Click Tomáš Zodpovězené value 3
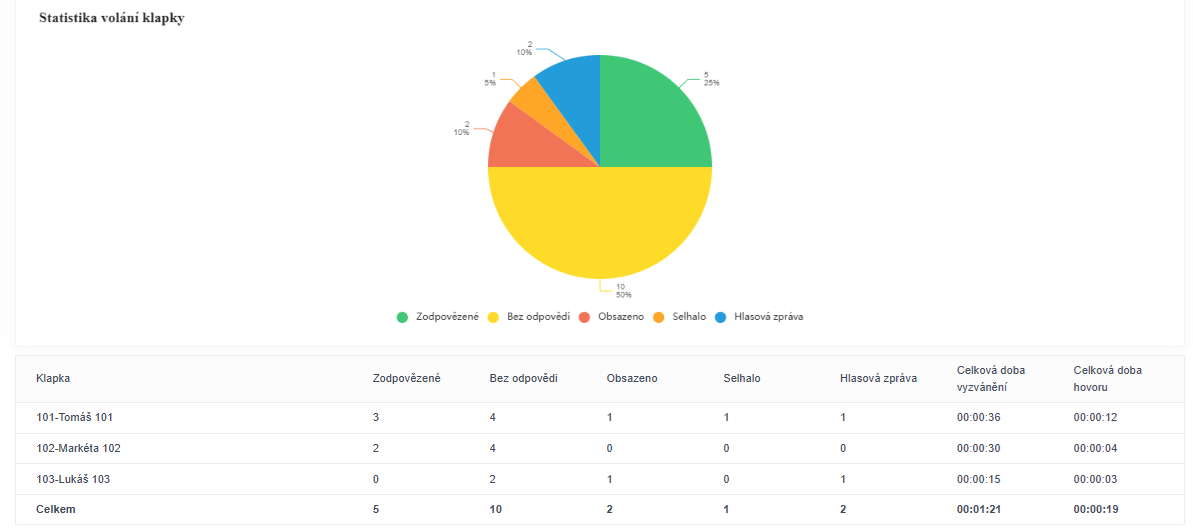 [x=375, y=417]
